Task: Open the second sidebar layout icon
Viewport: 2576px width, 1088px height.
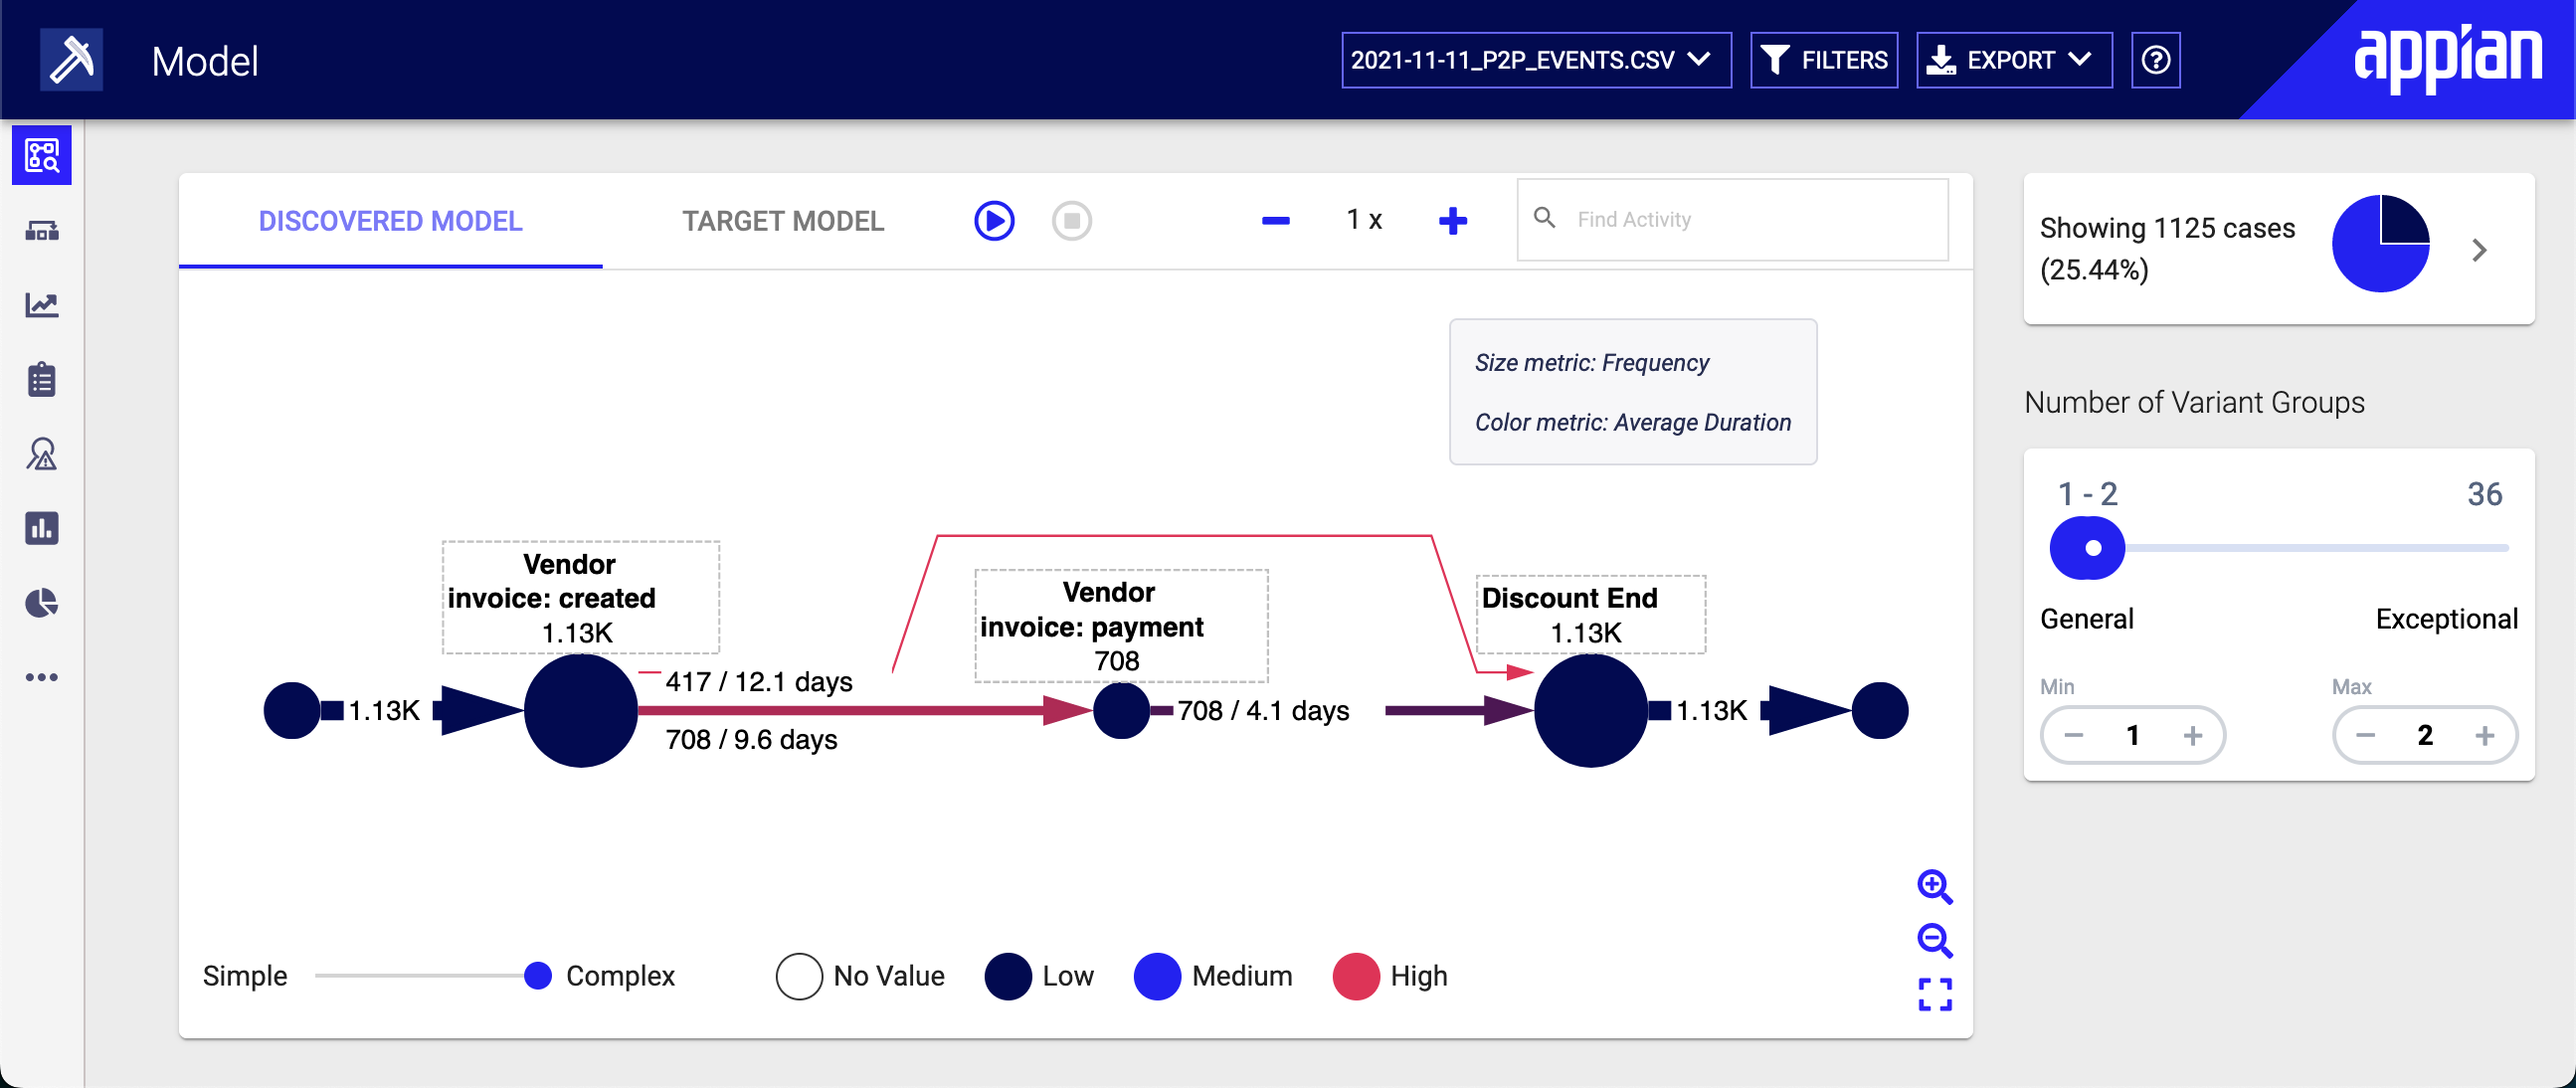Action: pos(42,231)
